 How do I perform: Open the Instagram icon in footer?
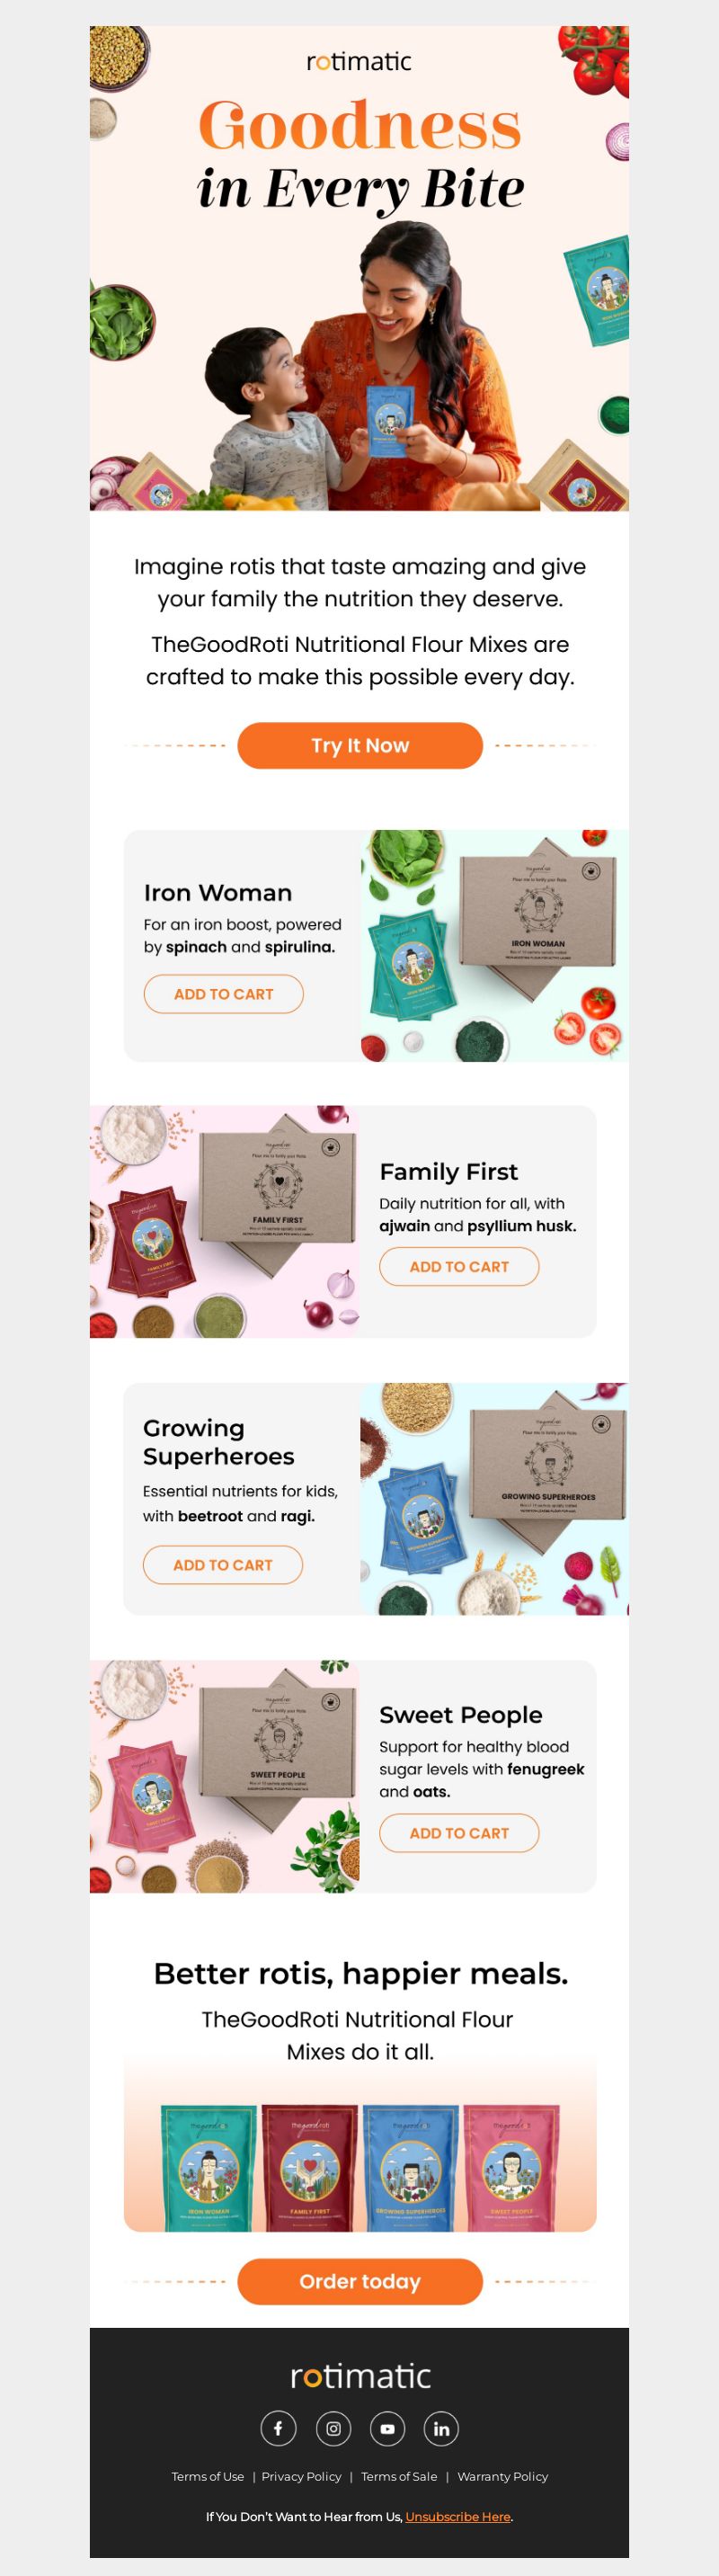(333, 2428)
